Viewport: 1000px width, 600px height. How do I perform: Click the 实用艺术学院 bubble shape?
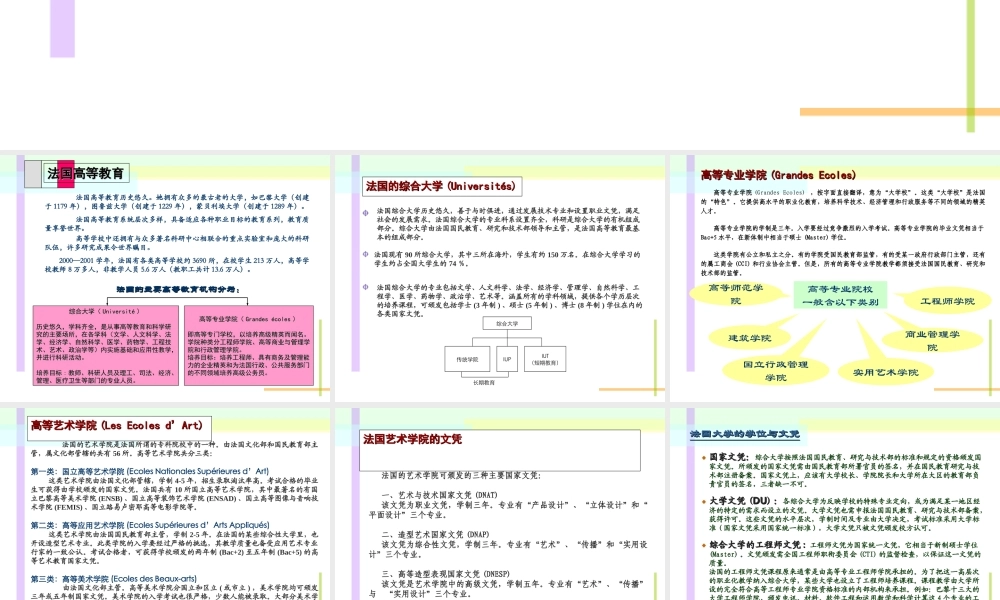click(x=886, y=373)
